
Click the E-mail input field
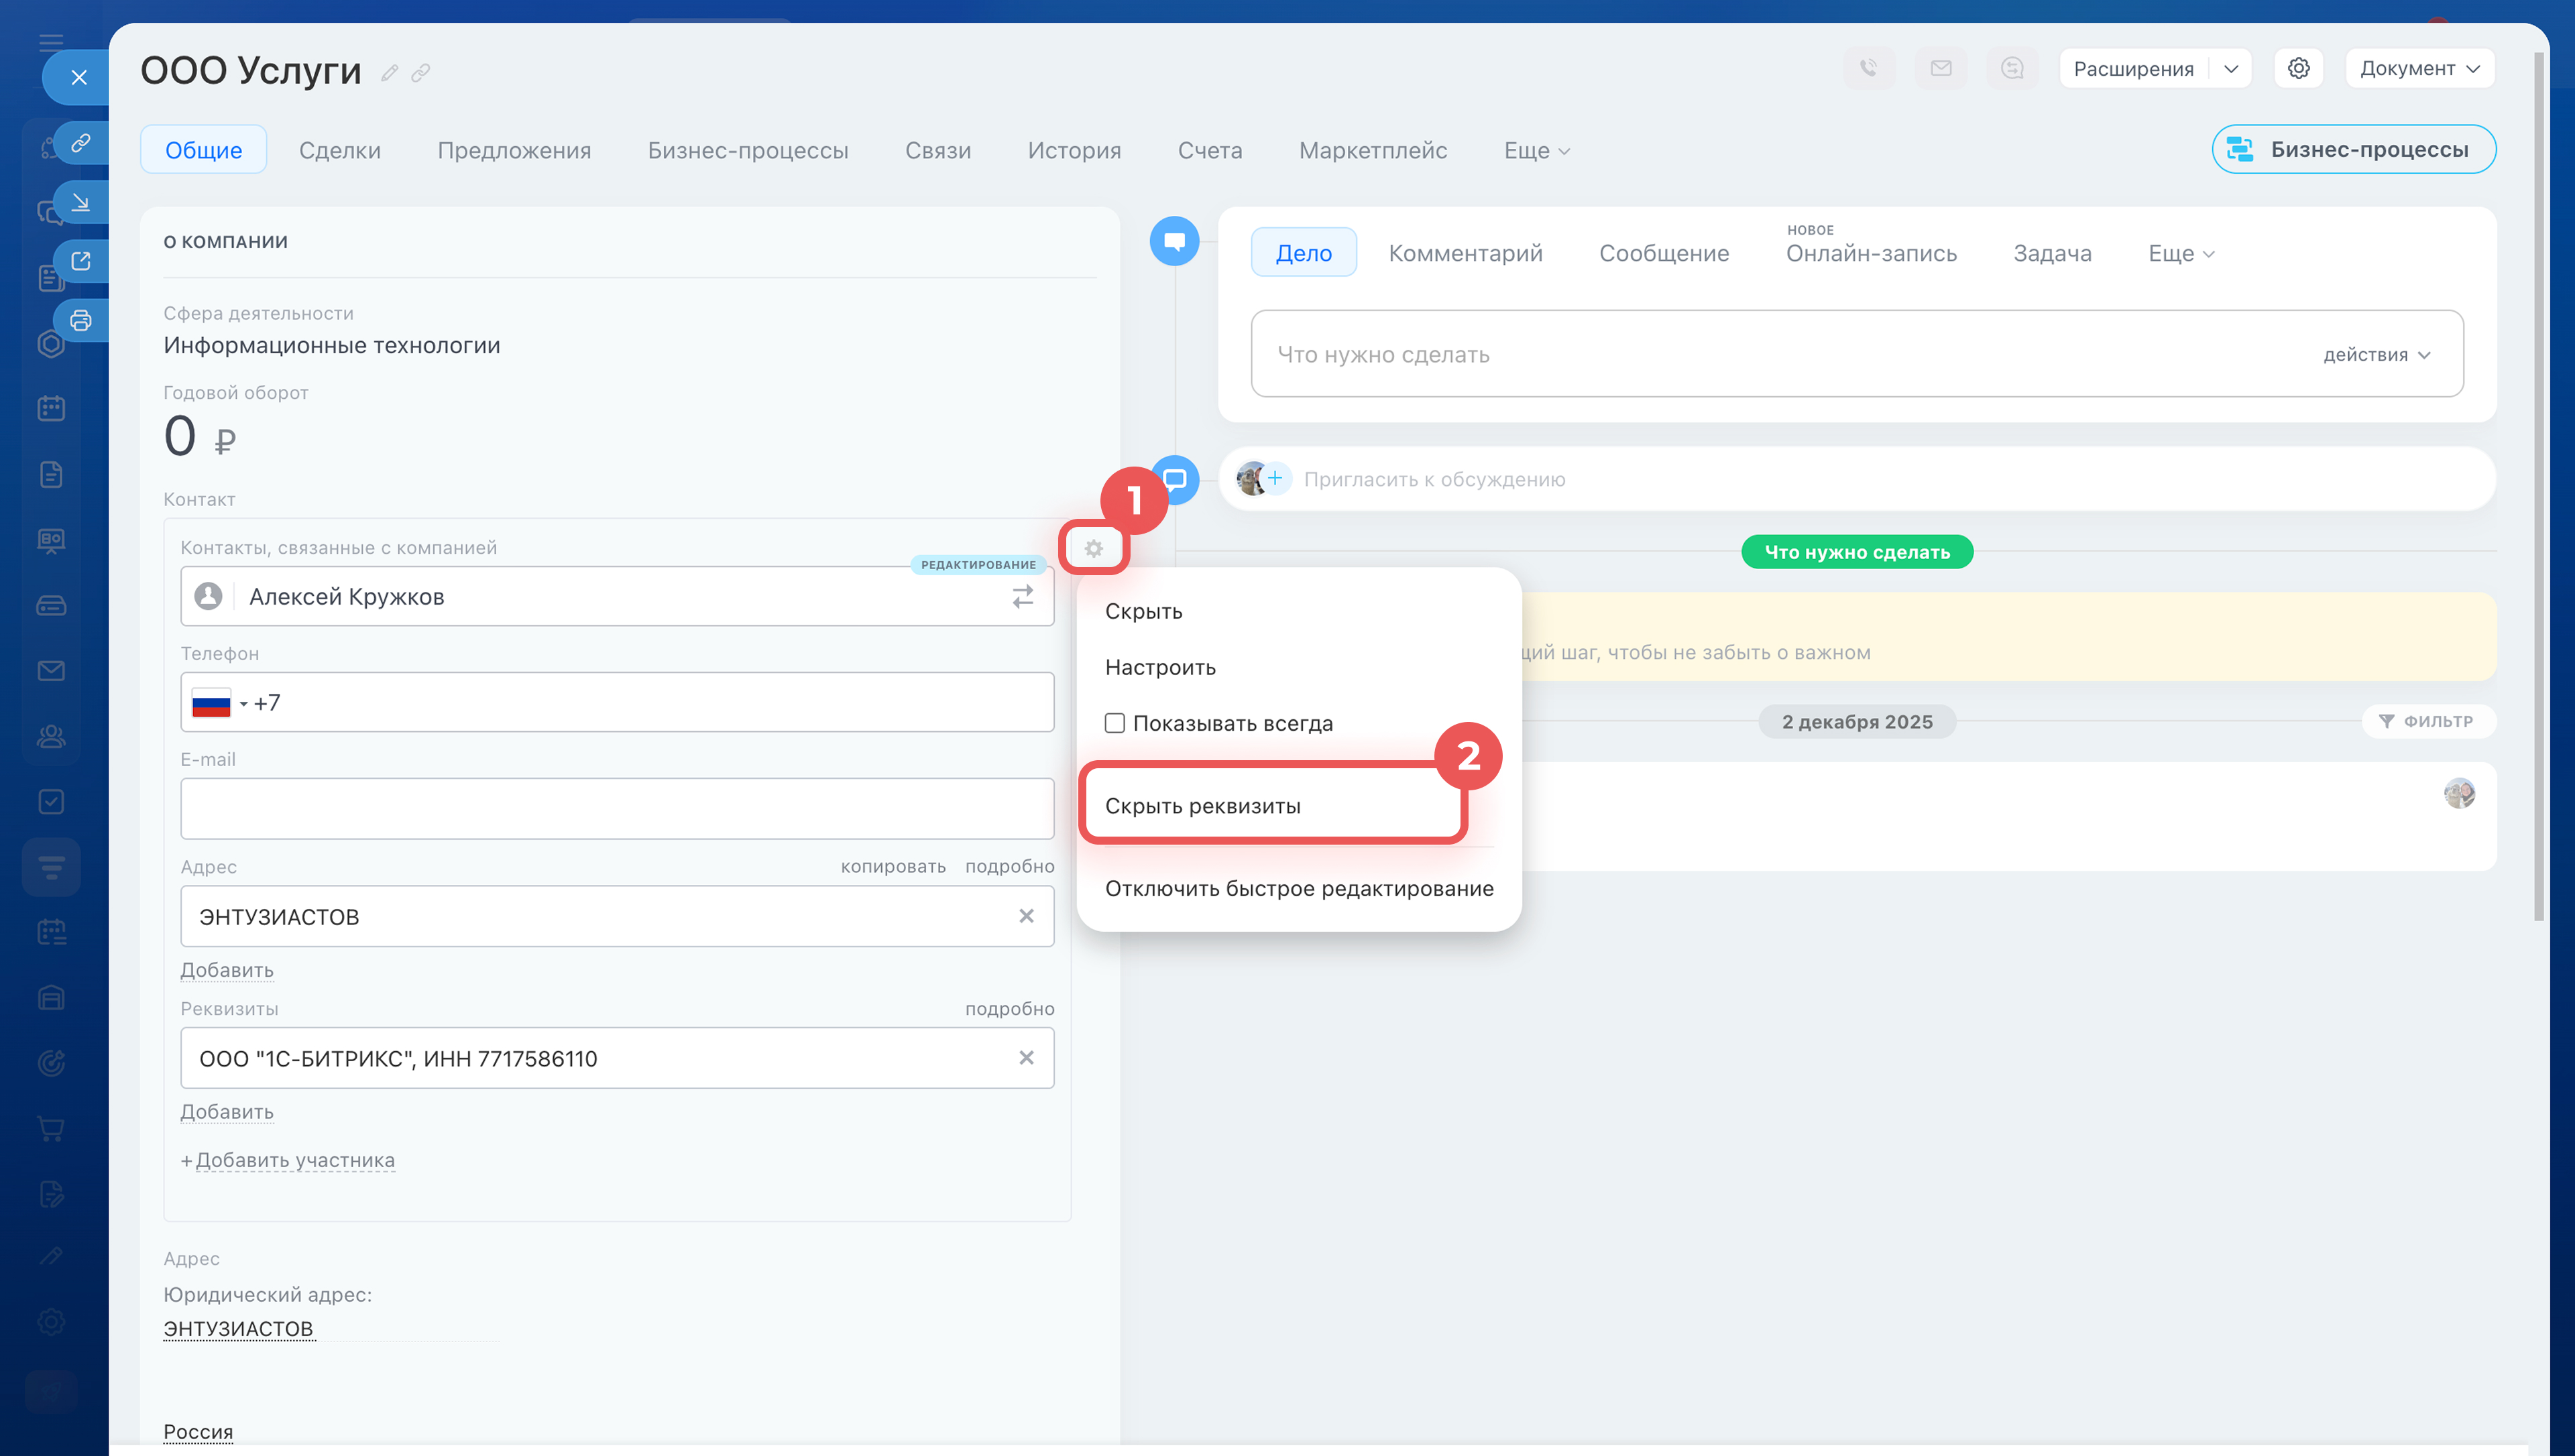(x=616, y=808)
